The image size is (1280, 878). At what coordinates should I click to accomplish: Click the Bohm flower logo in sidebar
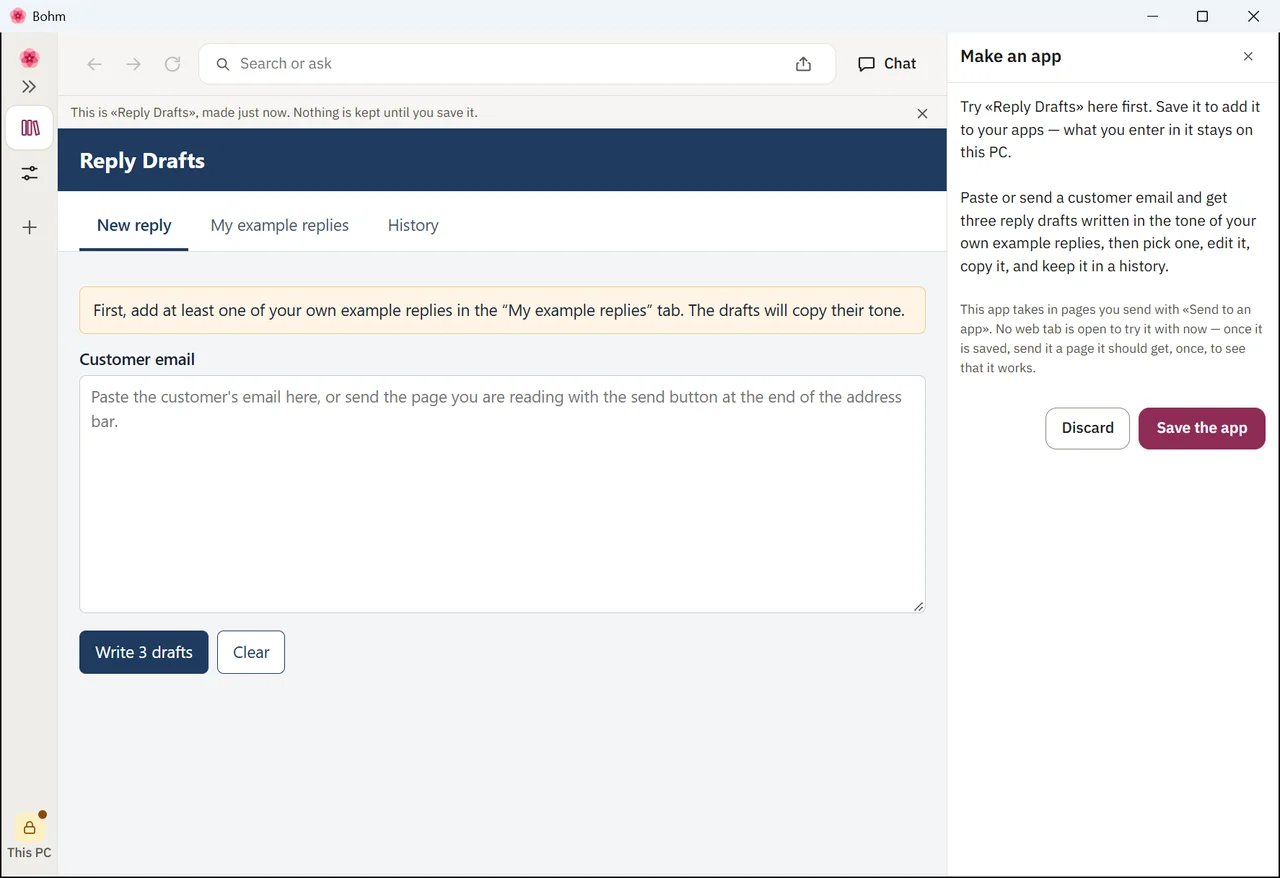coord(29,58)
